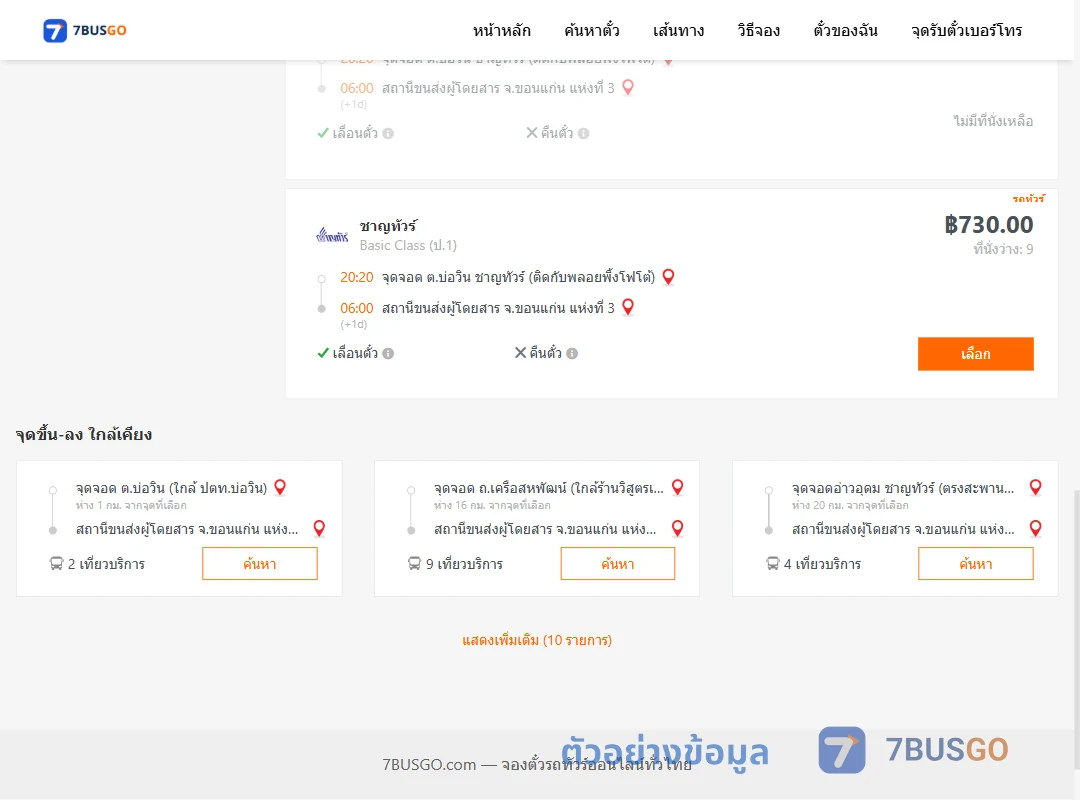Open ตั๋วของฉัน navigation item
This screenshot has width=1080, height=800.
[845, 30]
